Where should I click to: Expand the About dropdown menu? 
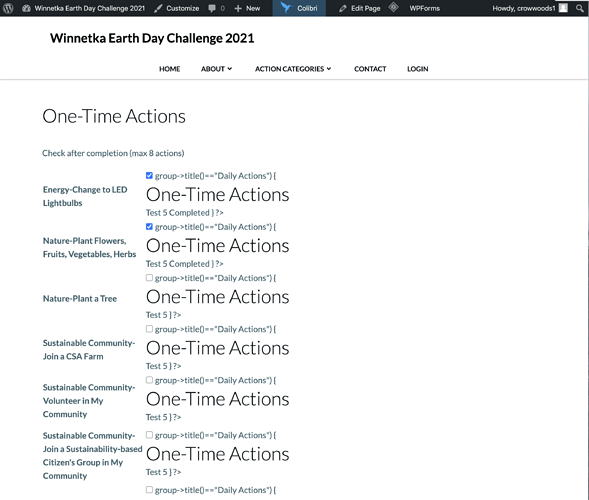tap(216, 69)
